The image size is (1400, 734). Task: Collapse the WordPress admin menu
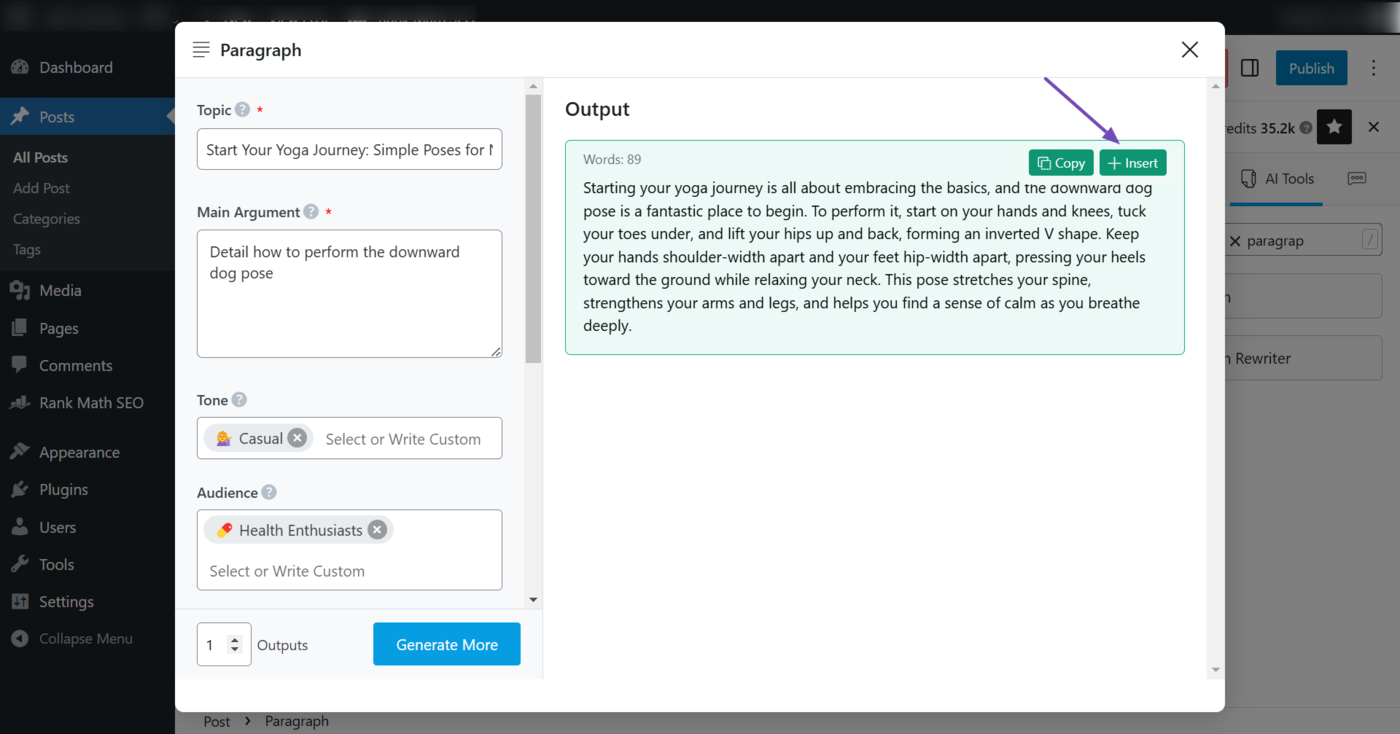tap(72, 638)
